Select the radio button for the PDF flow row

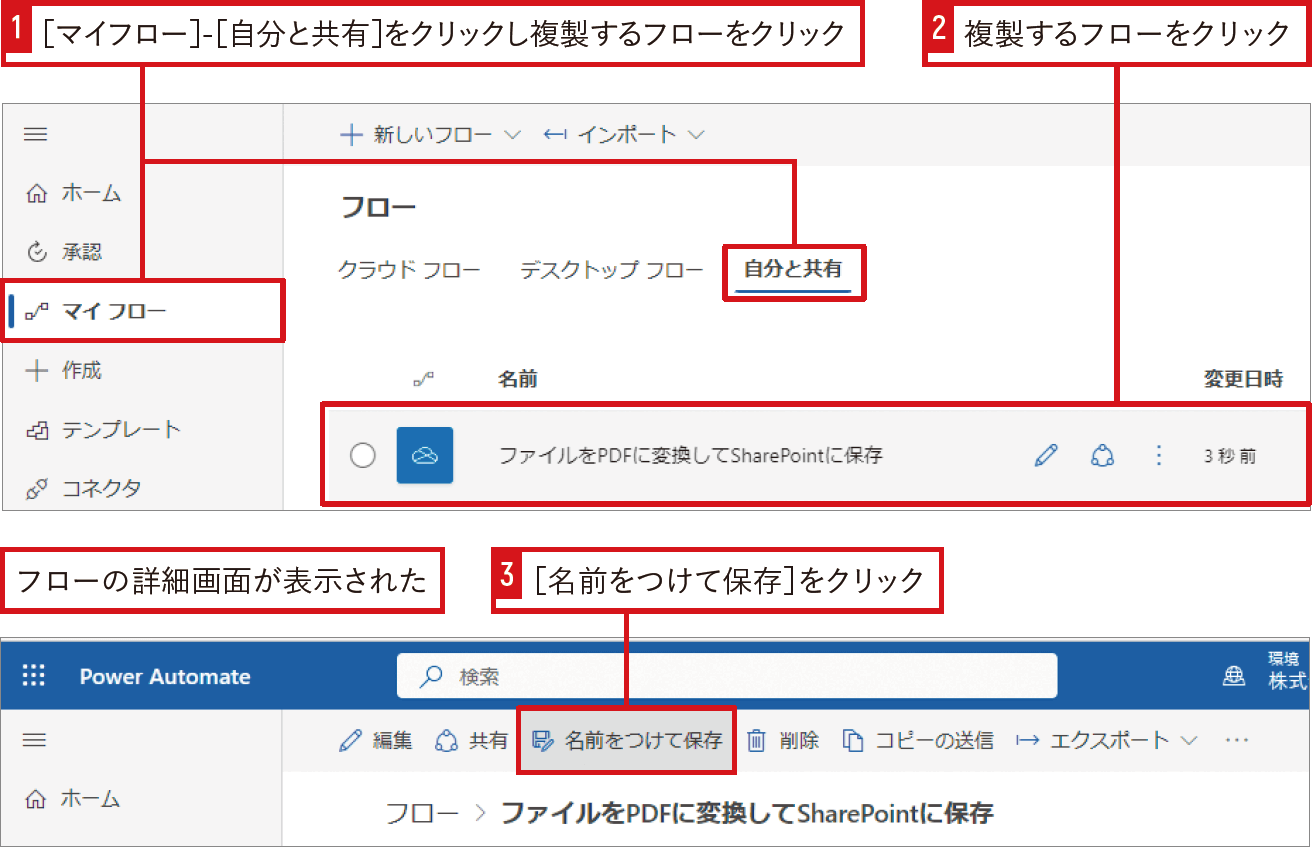tap(363, 456)
